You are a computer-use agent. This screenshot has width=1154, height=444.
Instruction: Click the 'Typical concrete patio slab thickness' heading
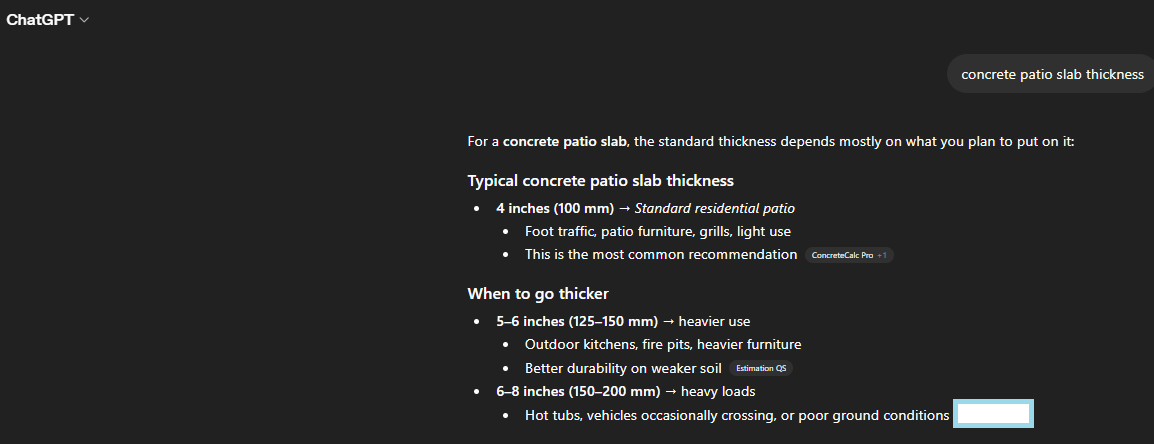[600, 181]
